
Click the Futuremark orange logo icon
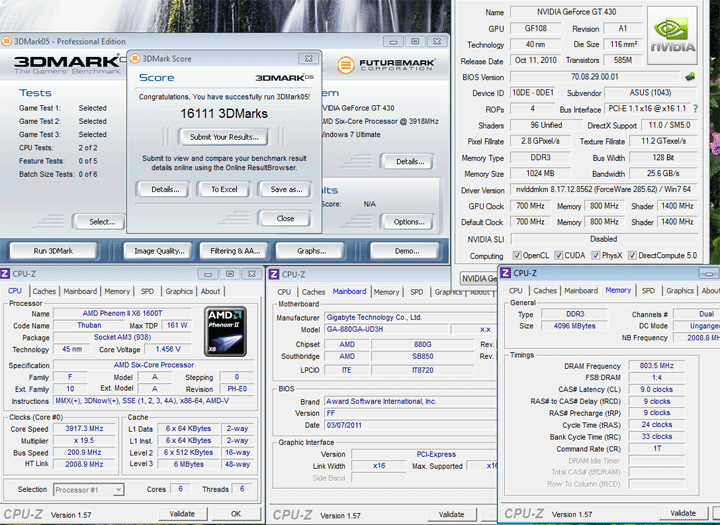pos(346,65)
